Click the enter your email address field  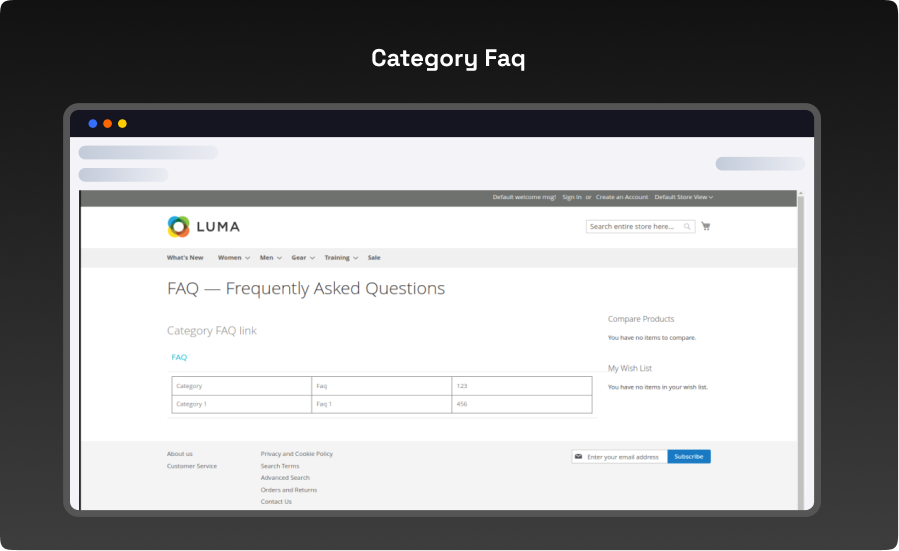point(624,457)
